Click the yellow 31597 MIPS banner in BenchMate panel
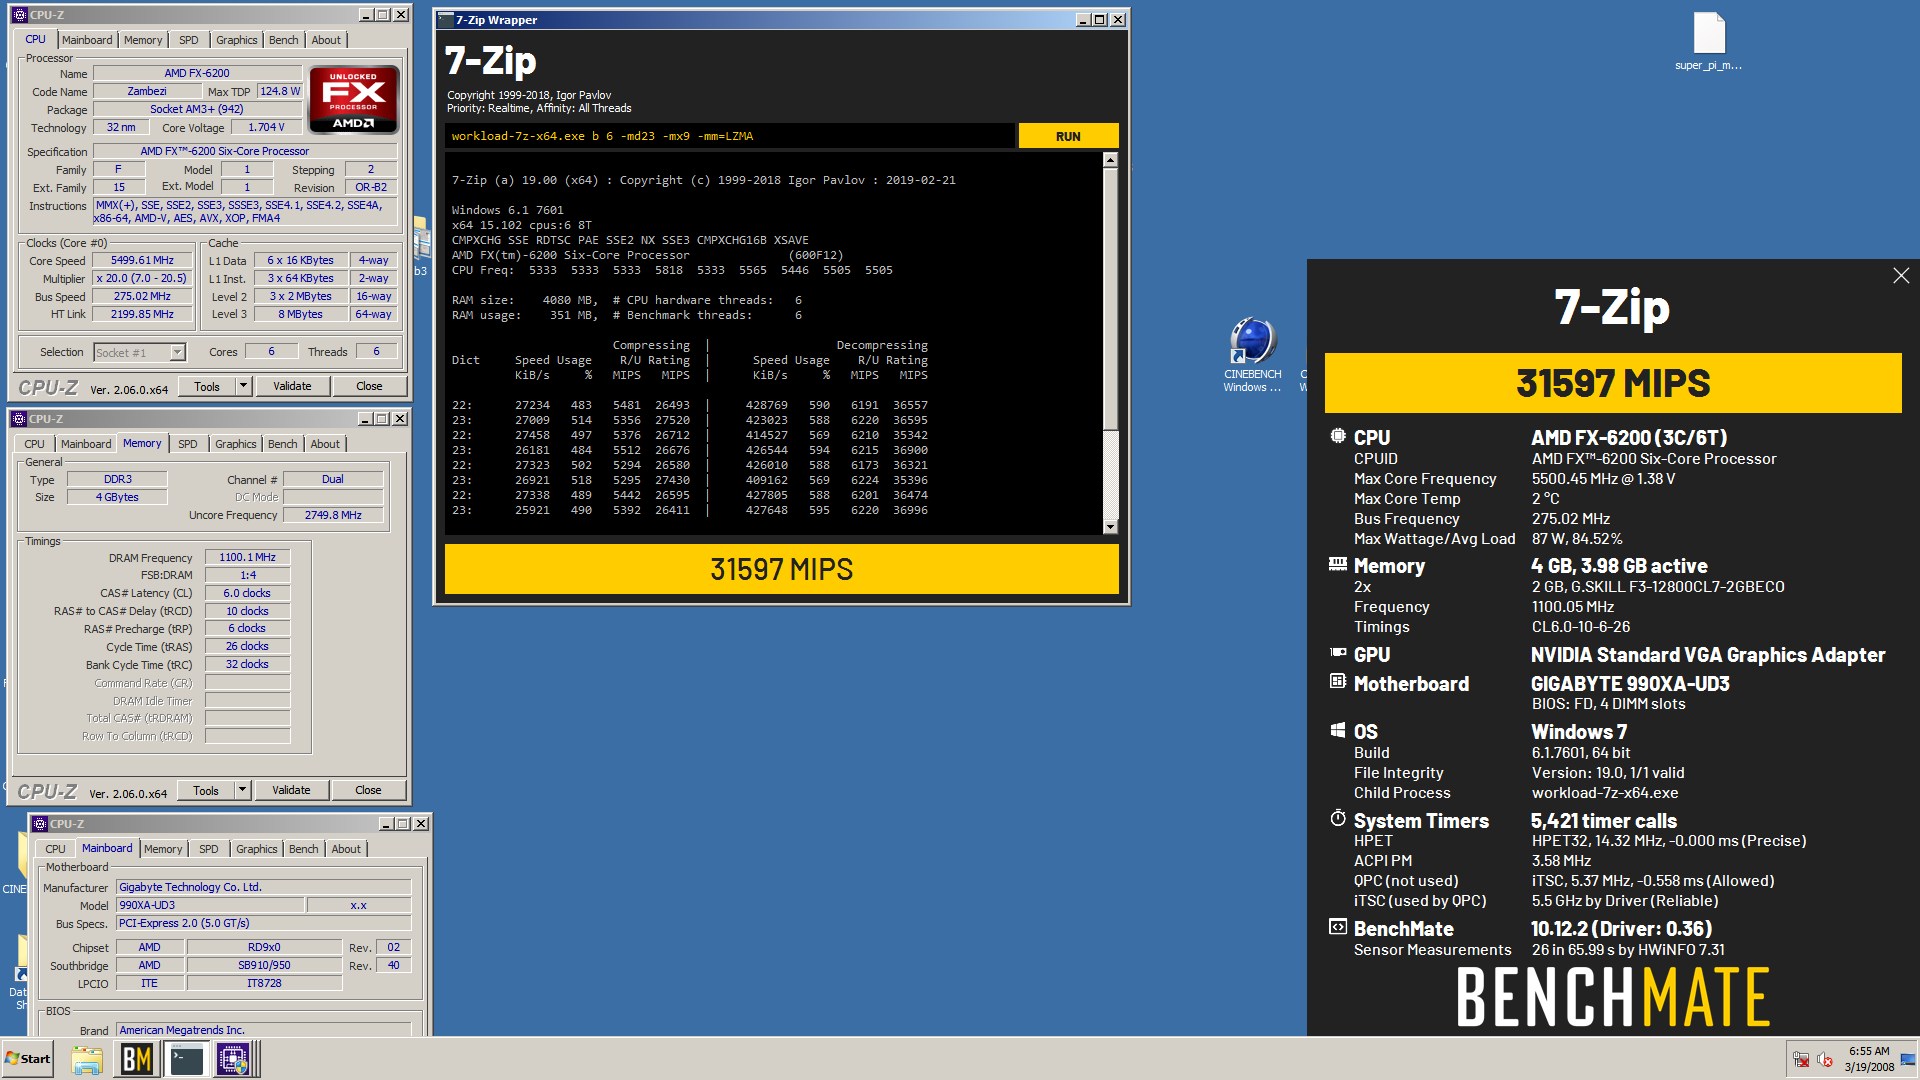The image size is (1920, 1080). [1613, 383]
